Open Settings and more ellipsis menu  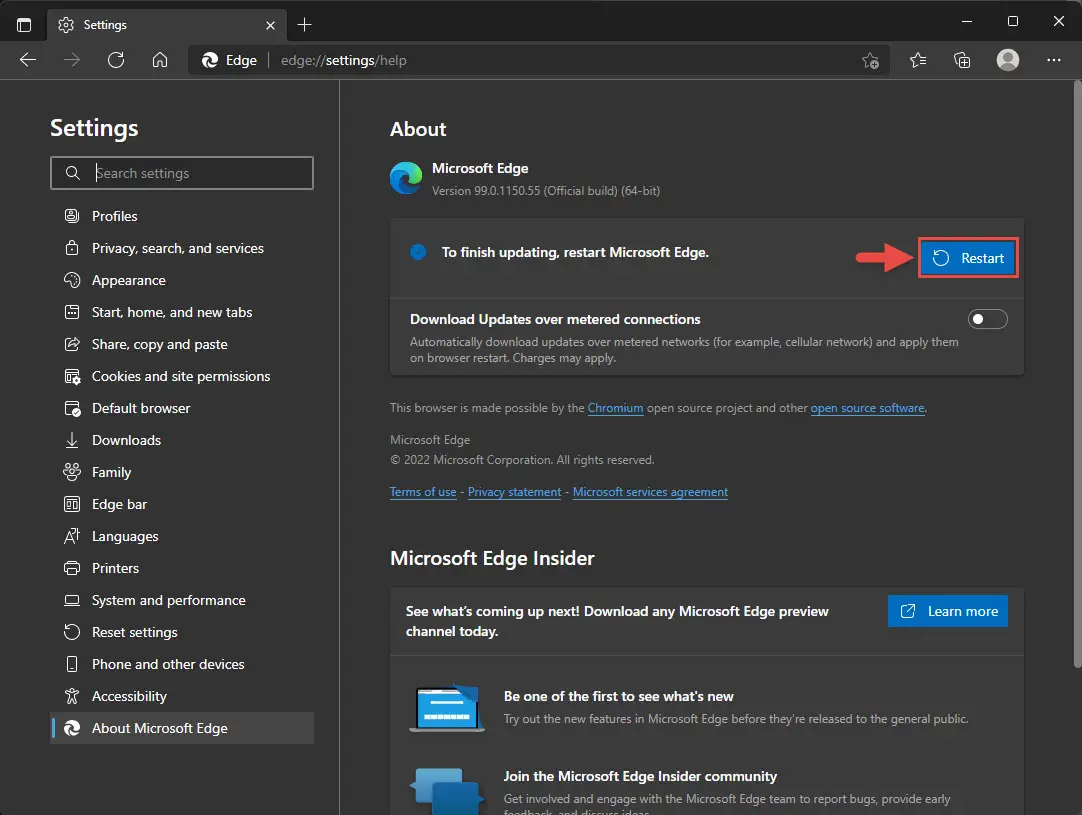tap(1054, 60)
